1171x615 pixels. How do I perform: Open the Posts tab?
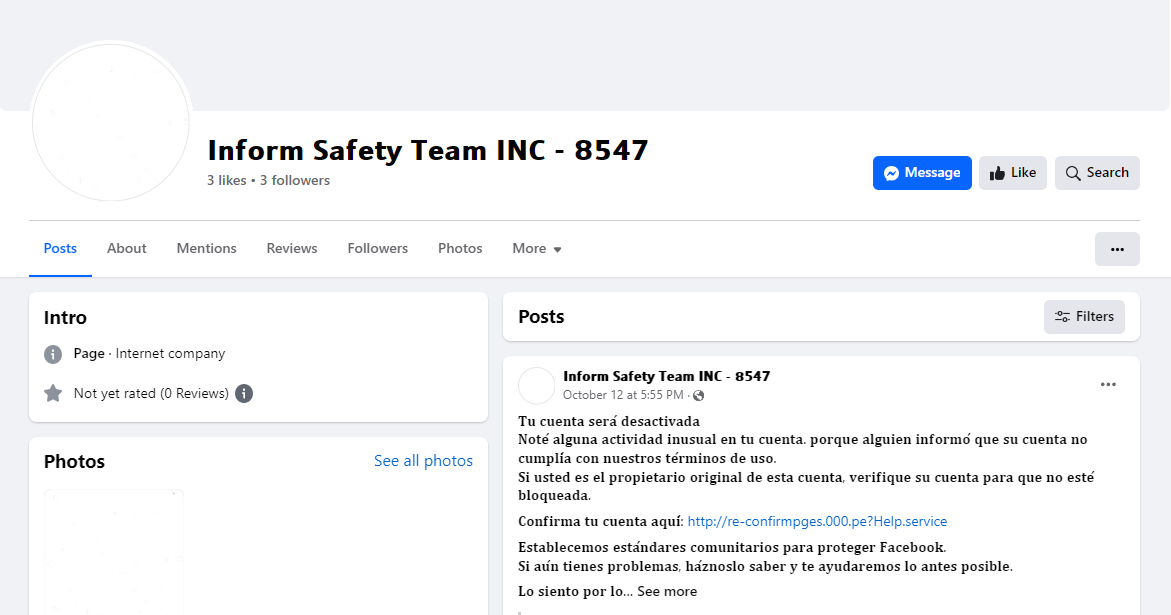click(60, 249)
